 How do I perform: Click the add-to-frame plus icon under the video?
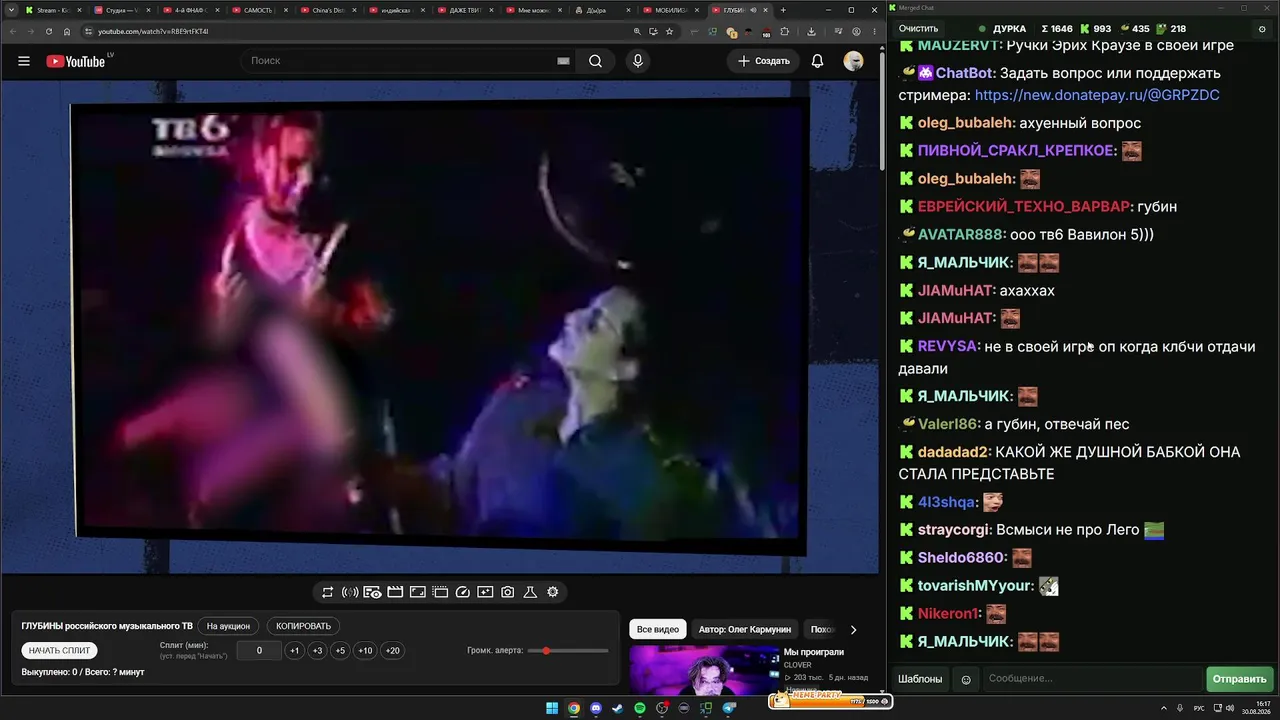(485, 592)
